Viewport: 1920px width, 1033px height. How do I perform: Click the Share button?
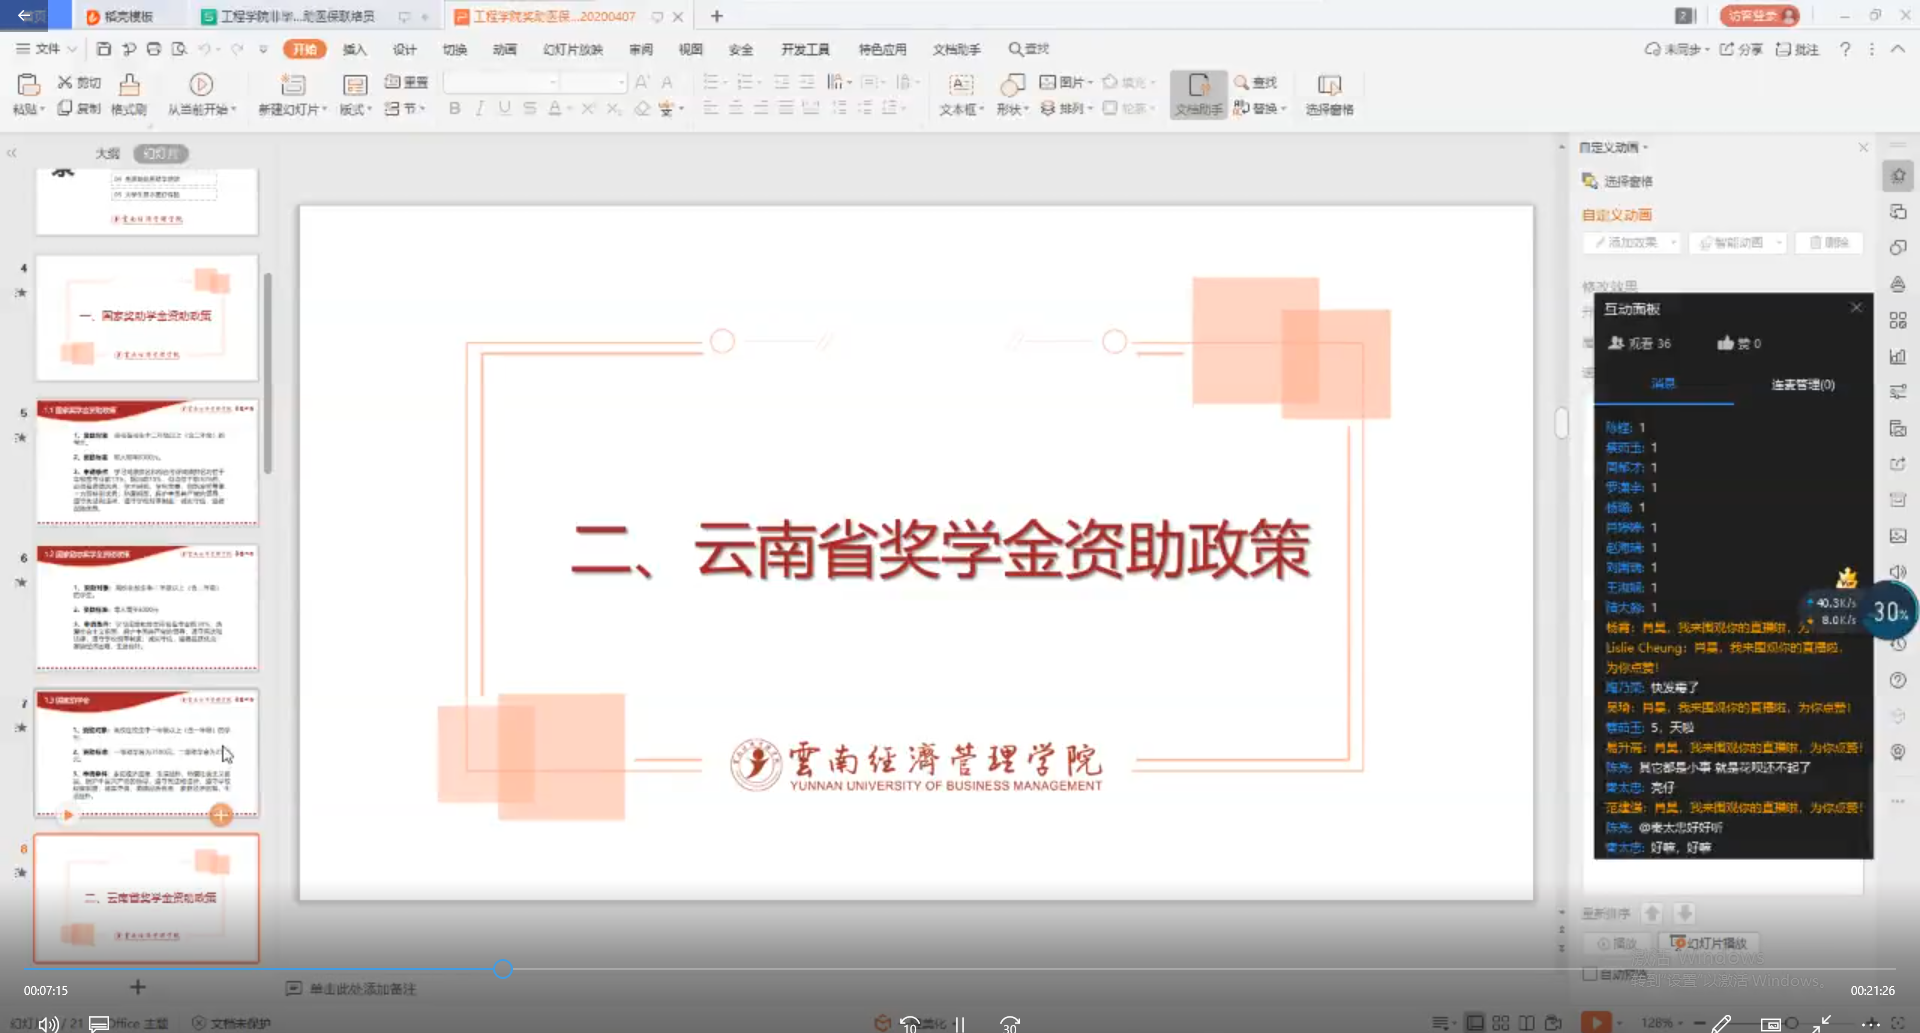(x=1741, y=49)
